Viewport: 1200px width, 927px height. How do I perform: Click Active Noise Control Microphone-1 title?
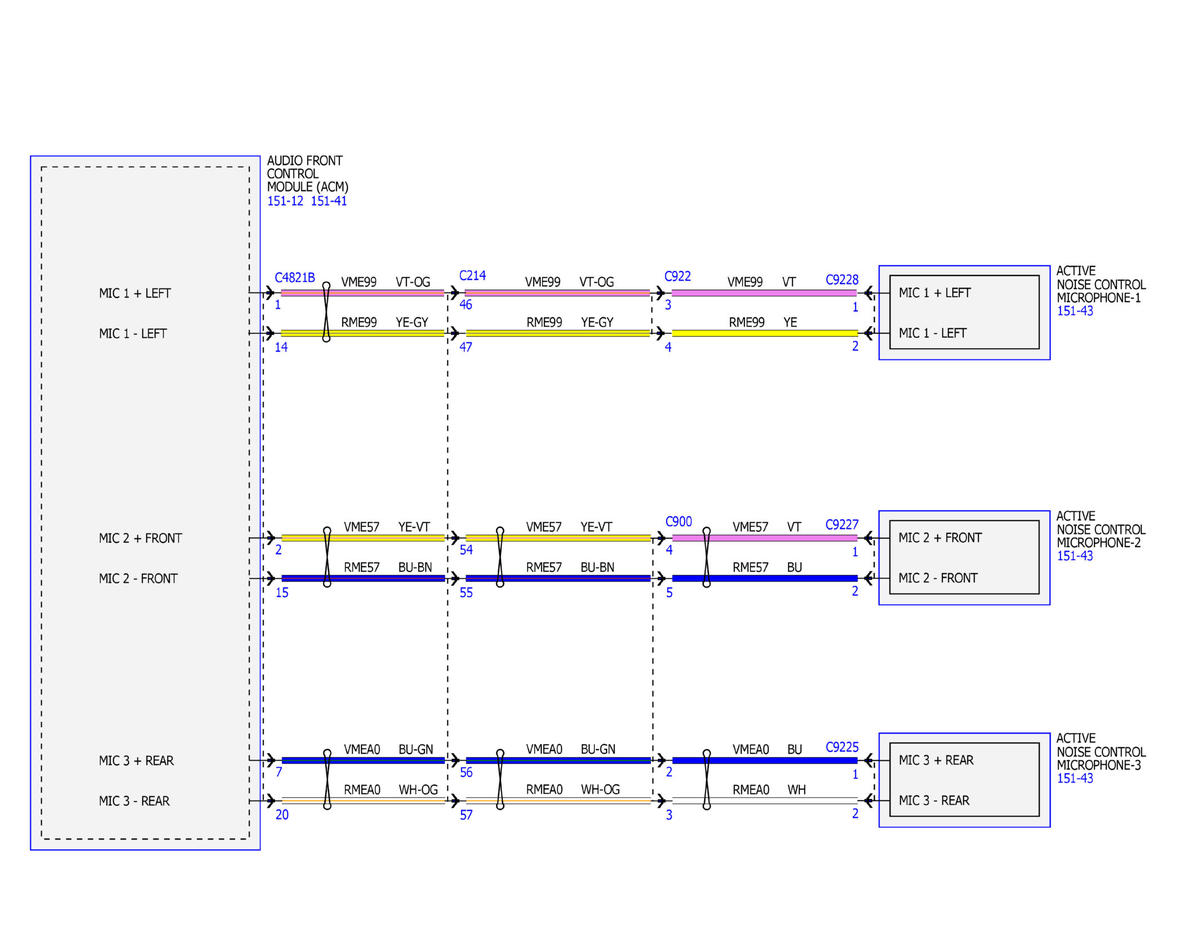pyautogui.click(x=1101, y=284)
